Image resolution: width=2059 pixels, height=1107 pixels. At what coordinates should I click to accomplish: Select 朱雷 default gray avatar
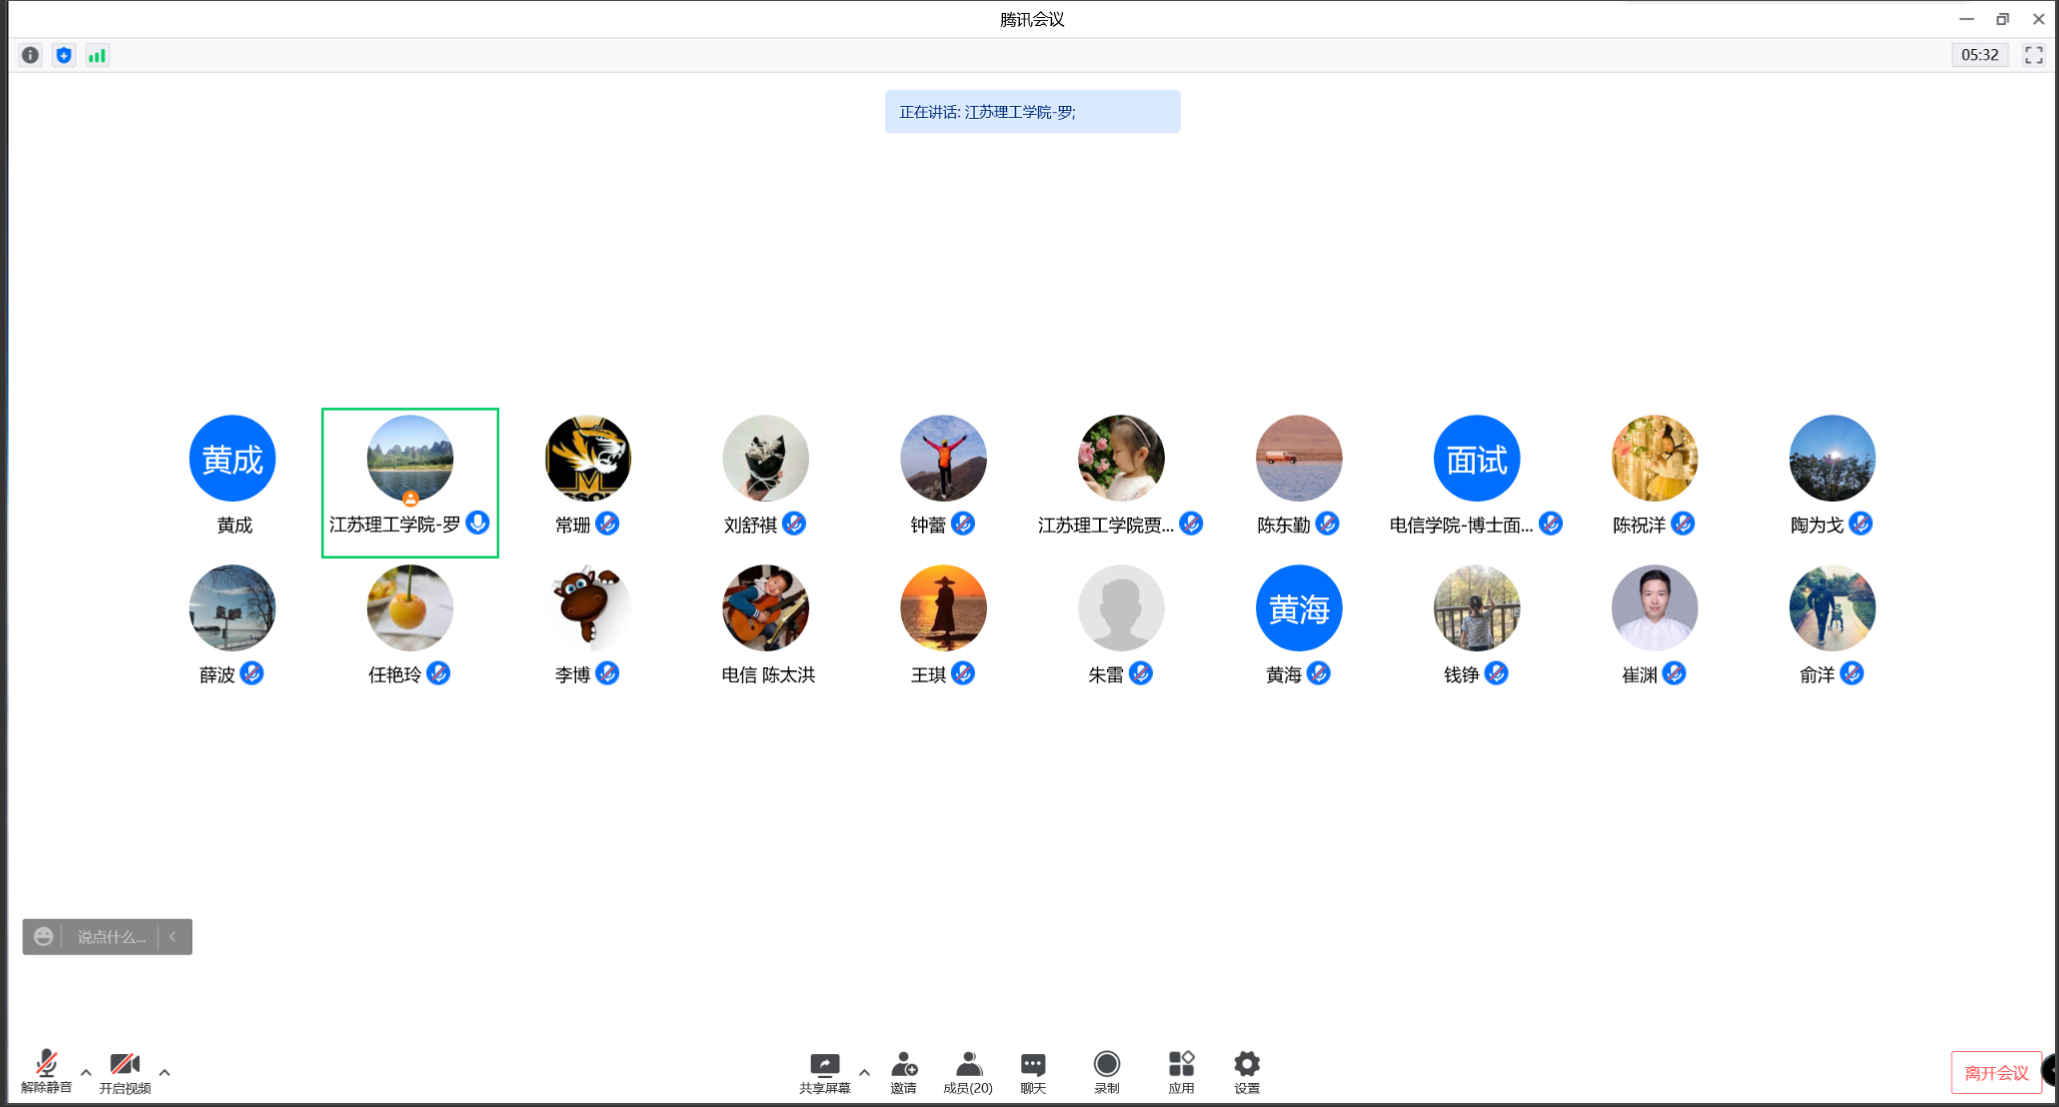(x=1121, y=608)
